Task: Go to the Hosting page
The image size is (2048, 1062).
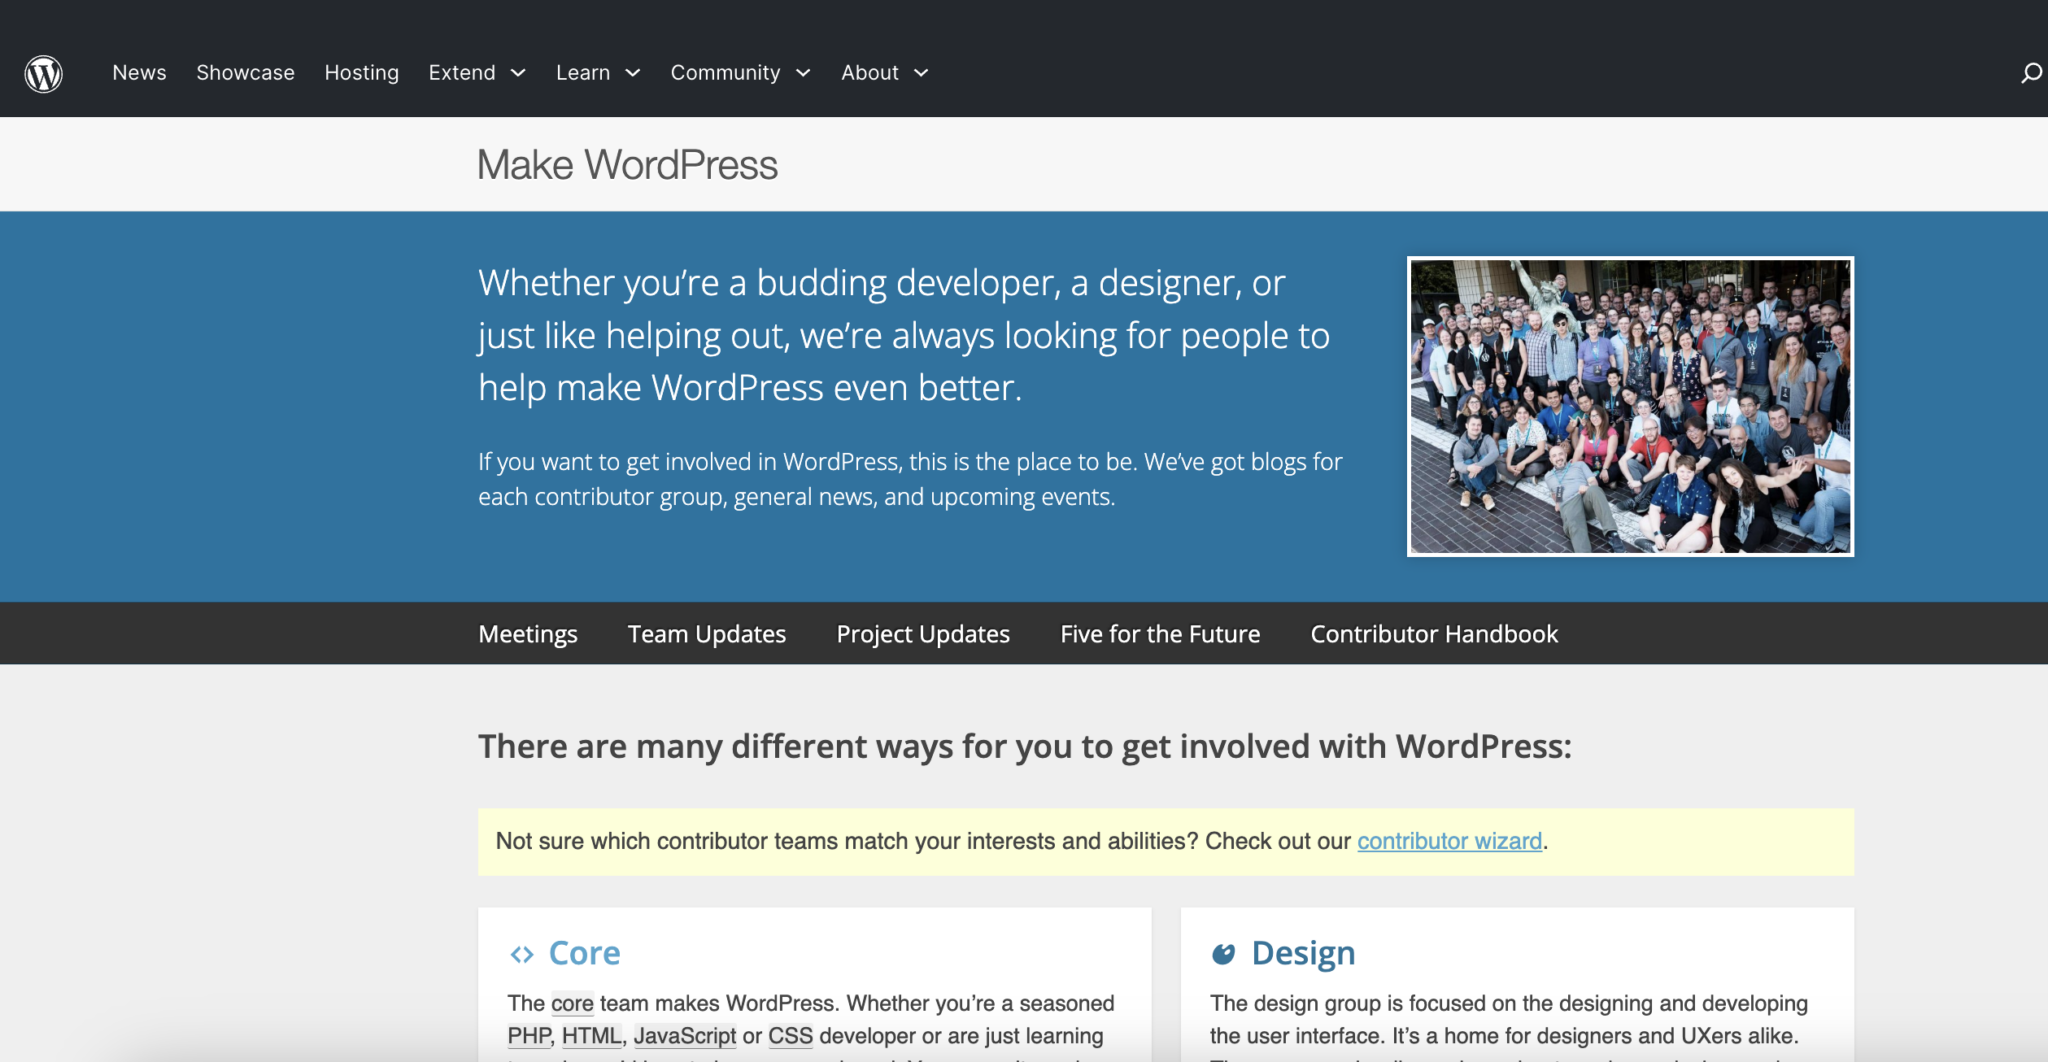Action: click(362, 72)
